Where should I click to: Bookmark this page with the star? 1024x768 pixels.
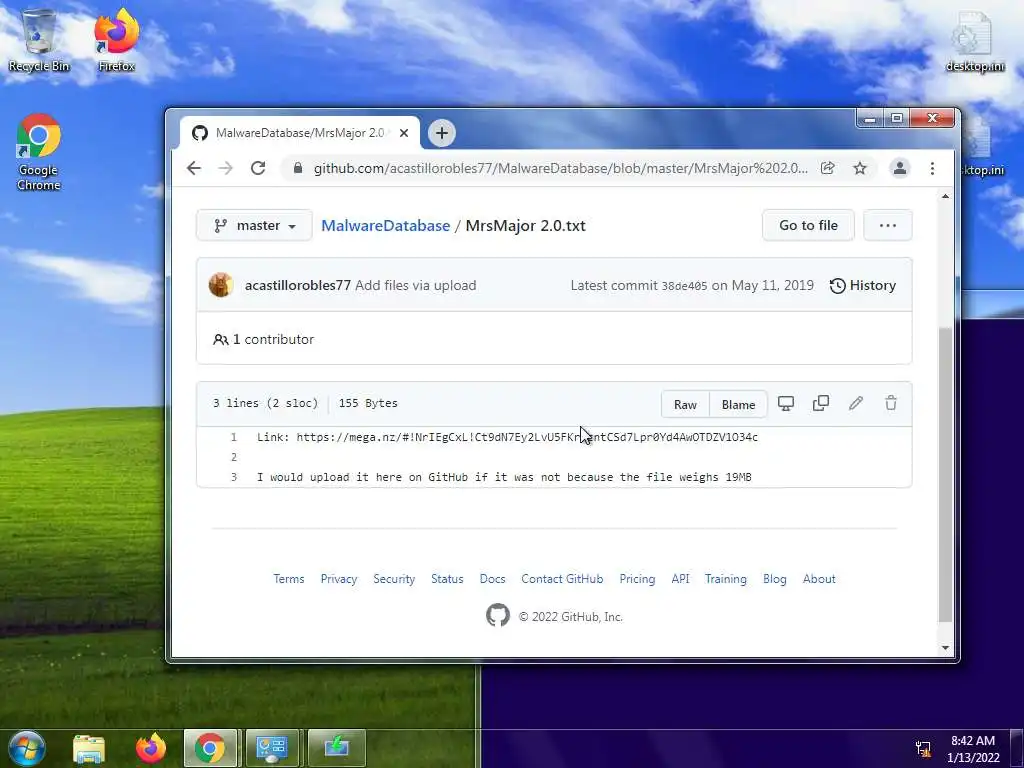[x=860, y=168]
